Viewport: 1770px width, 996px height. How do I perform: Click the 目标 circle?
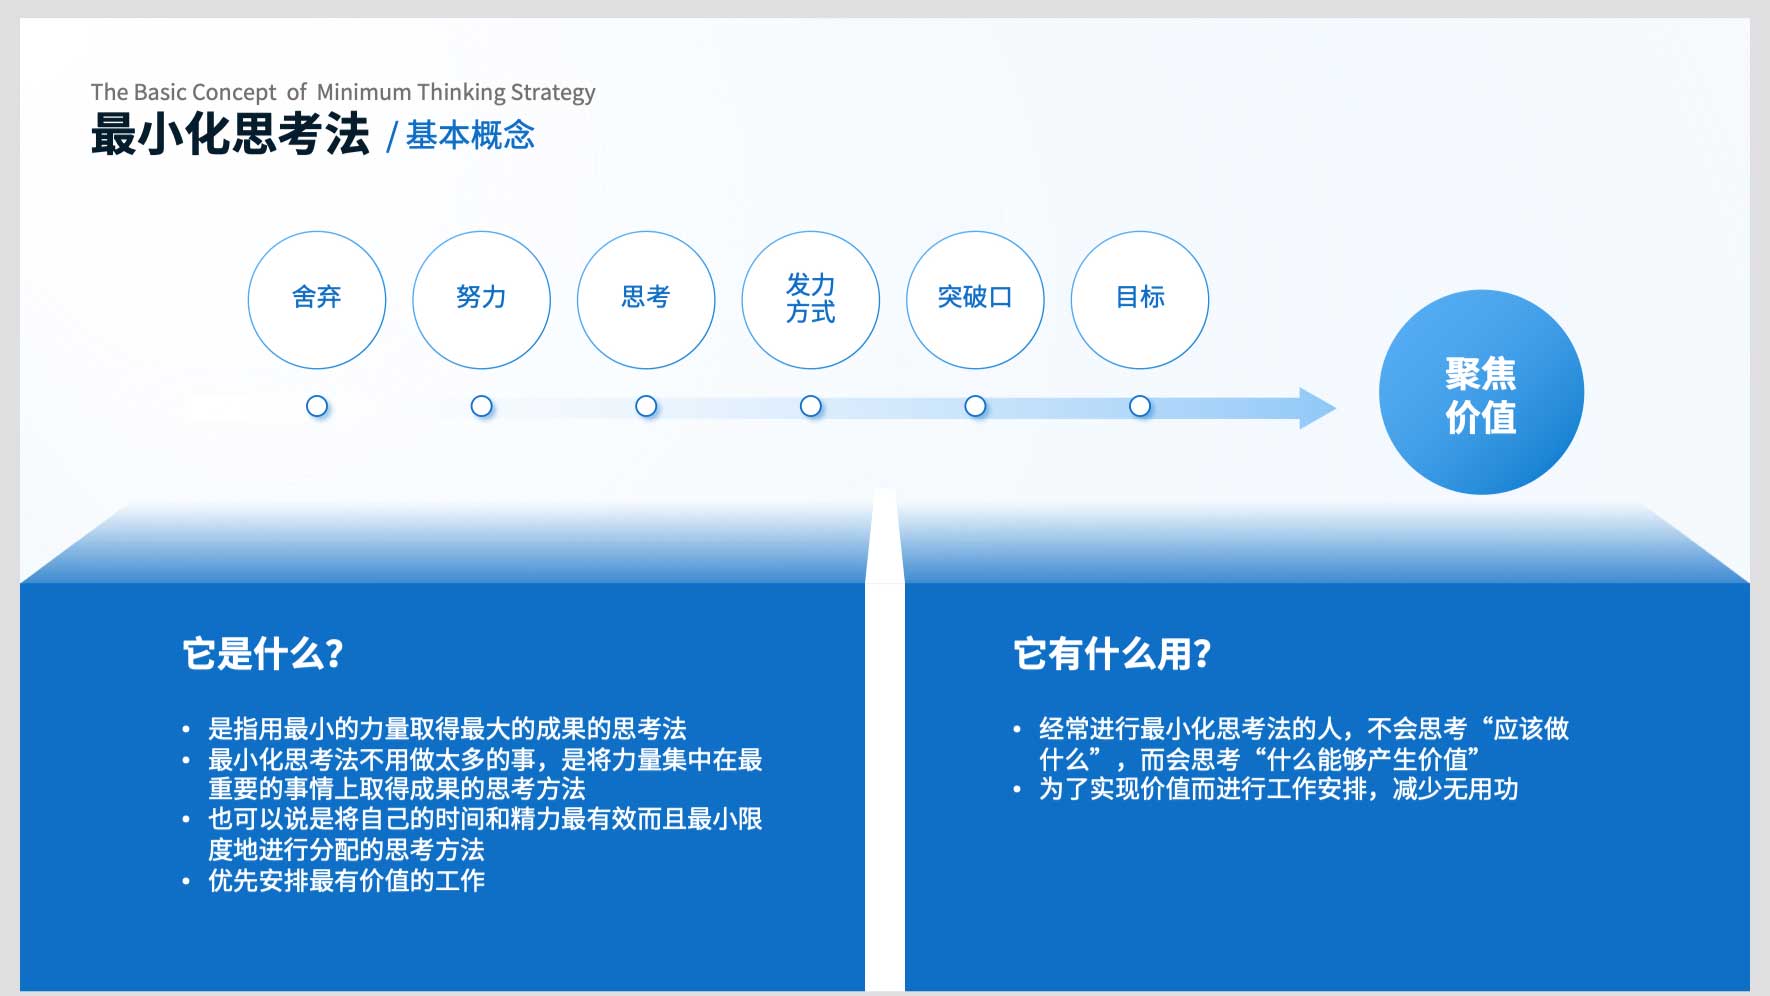1140,300
